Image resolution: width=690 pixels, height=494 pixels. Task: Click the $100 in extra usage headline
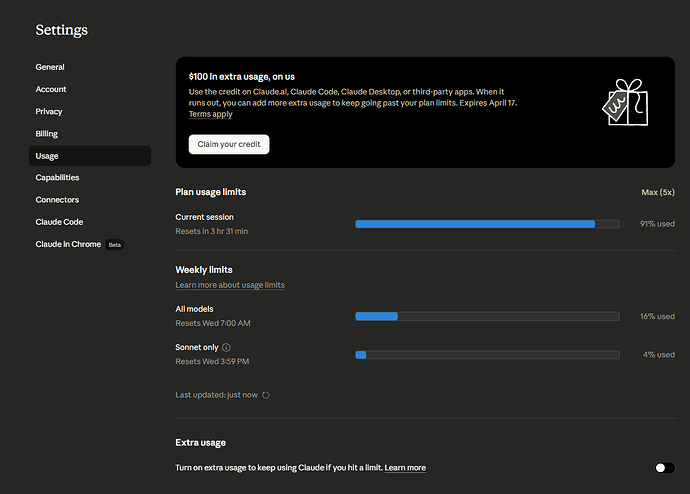(242, 77)
